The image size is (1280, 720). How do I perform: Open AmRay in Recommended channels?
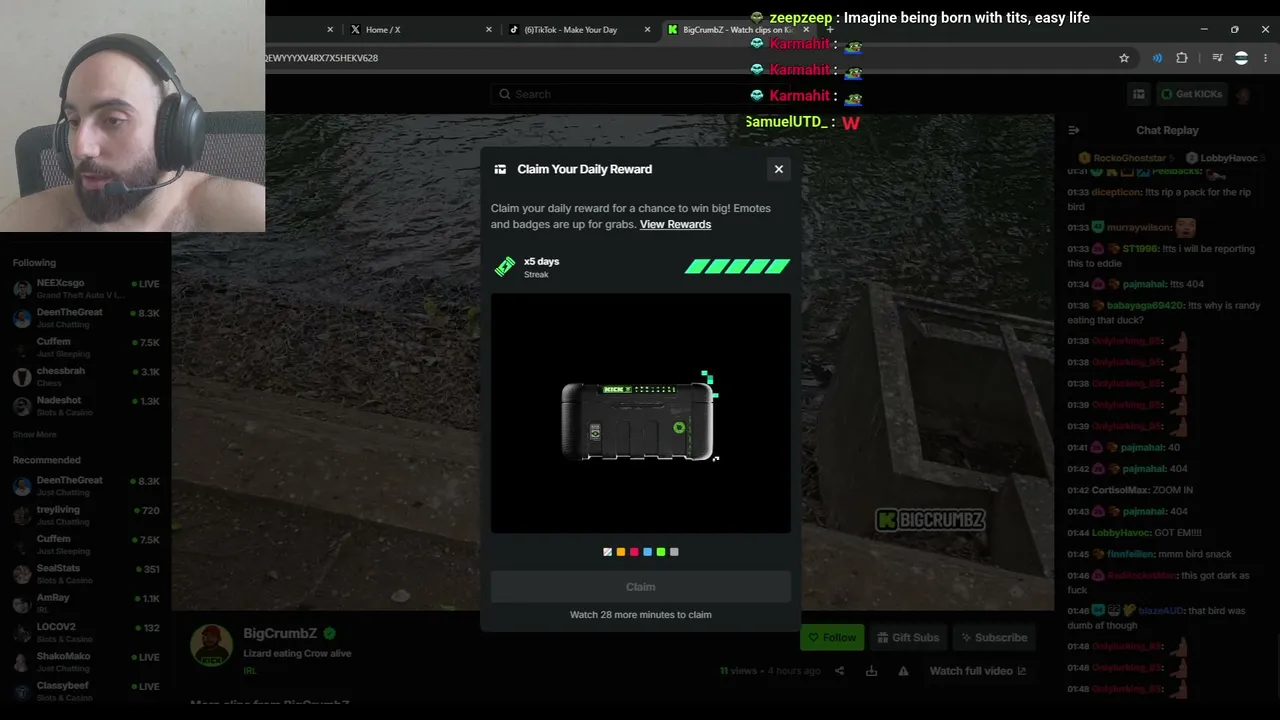pyautogui.click(x=86, y=603)
